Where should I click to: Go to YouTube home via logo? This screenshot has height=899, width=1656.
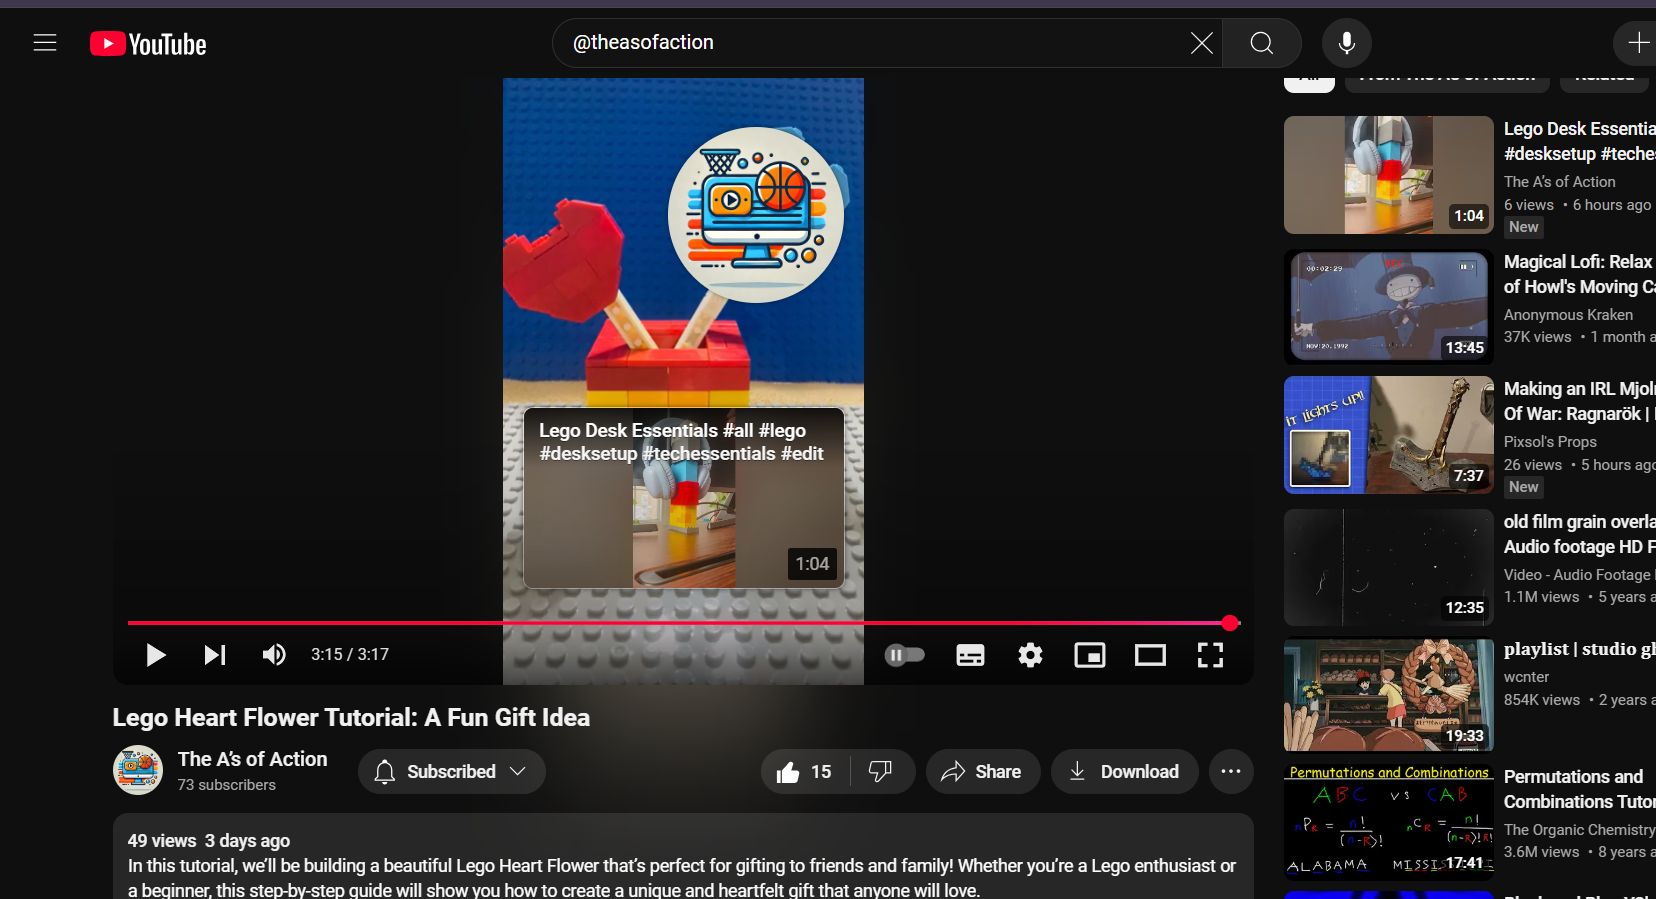point(148,44)
